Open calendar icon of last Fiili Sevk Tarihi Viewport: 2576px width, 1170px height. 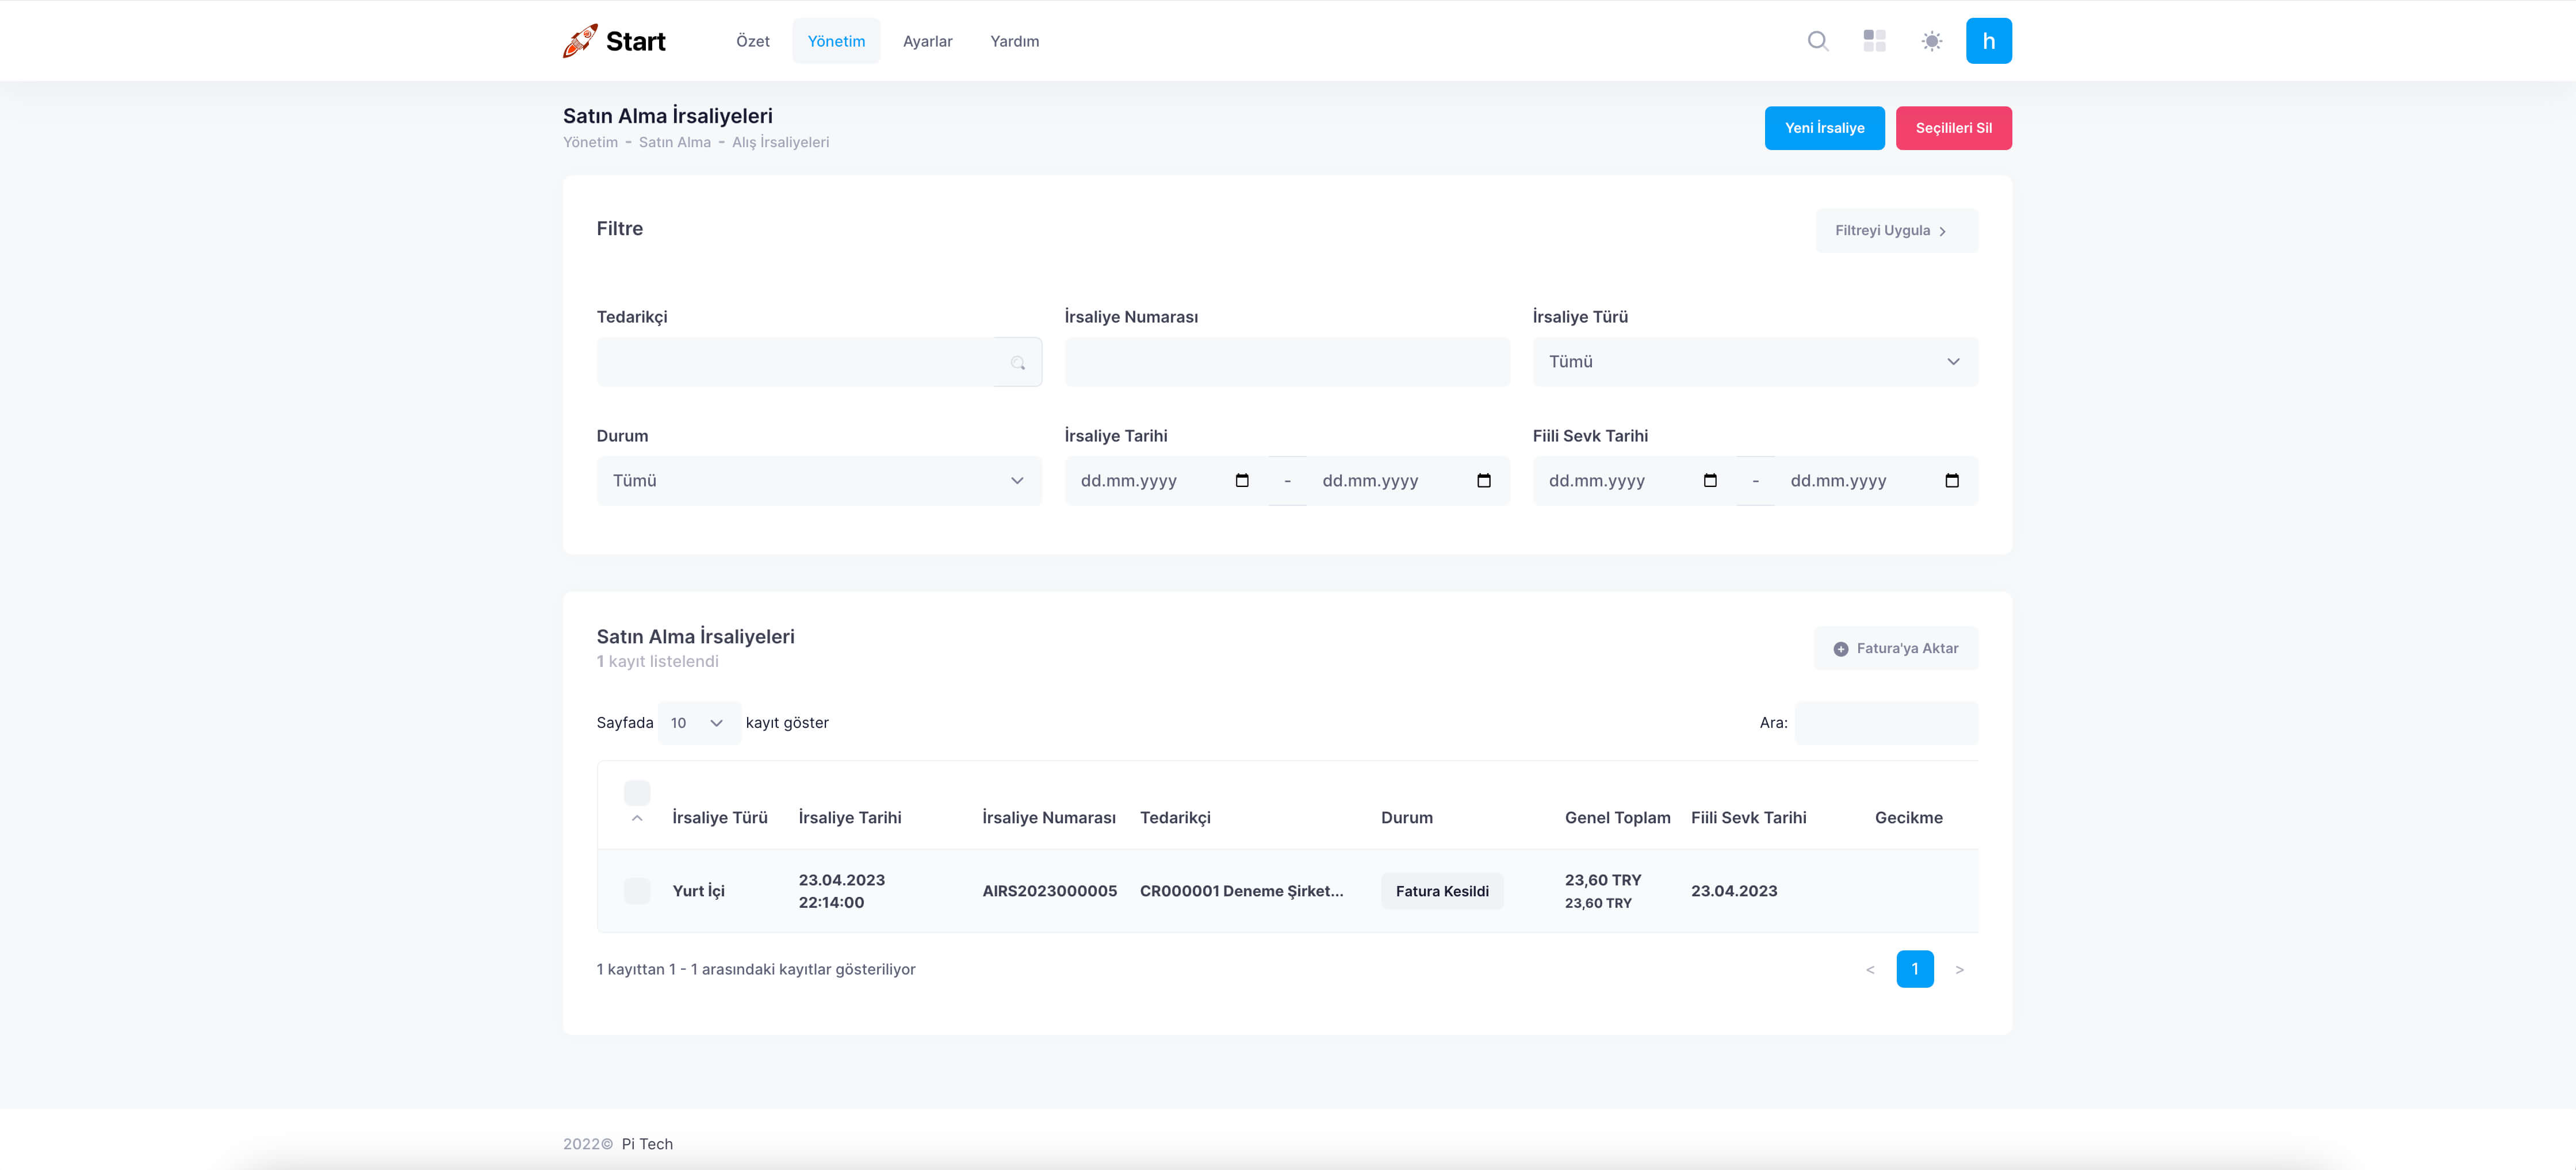pyautogui.click(x=1951, y=481)
